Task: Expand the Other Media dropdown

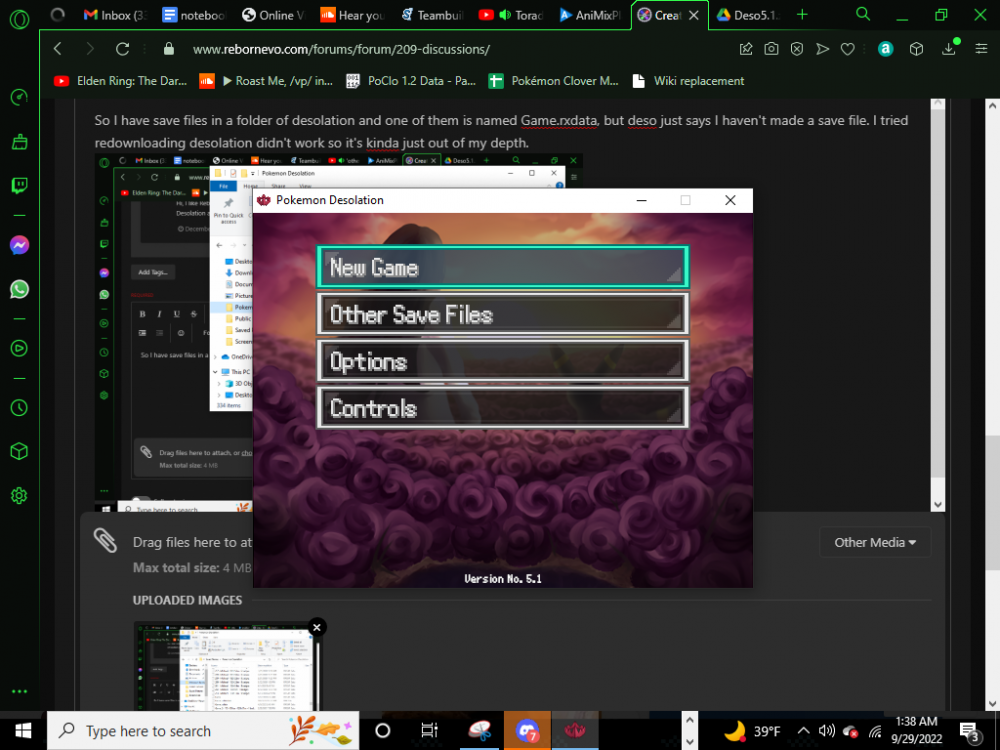Action: (875, 543)
